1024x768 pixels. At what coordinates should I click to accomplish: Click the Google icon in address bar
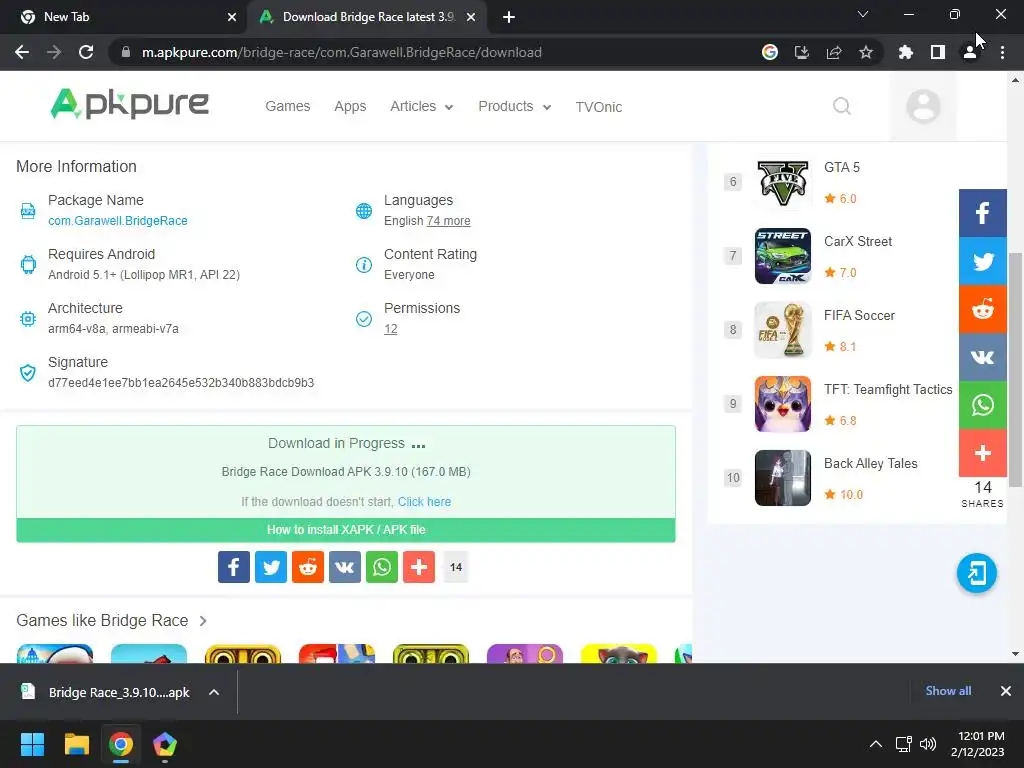pyautogui.click(x=770, y=52)
